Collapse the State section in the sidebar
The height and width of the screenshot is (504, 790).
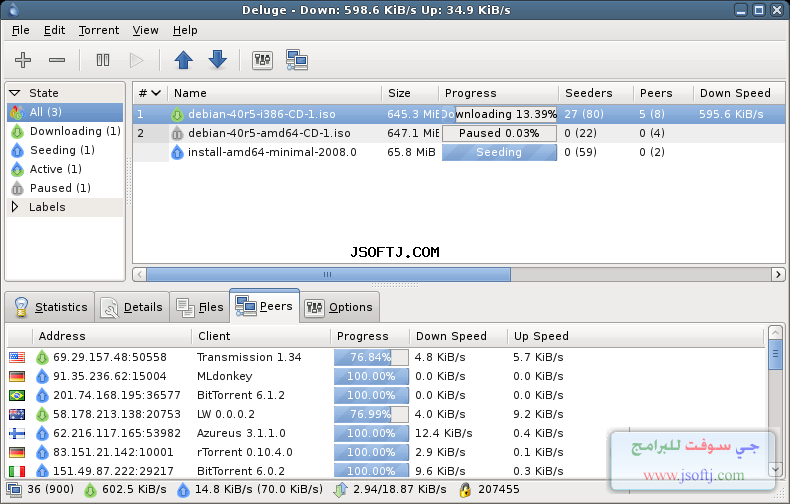coord(15,93)
